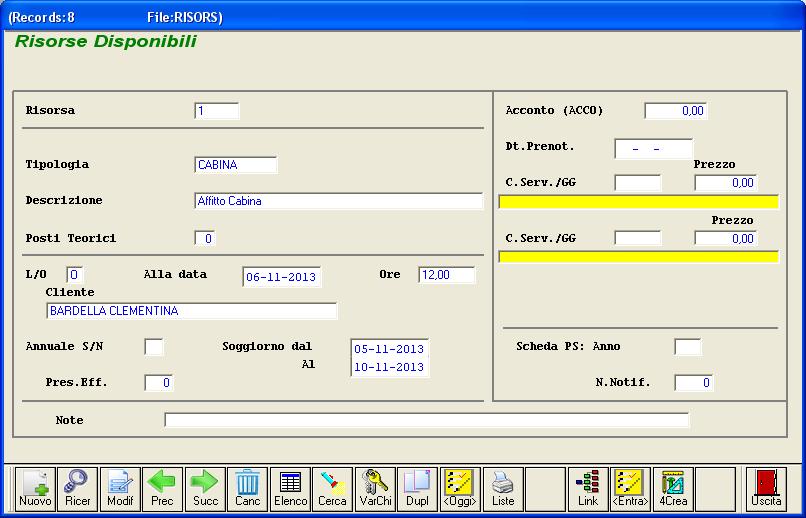Screen dimensions: 806x518
Task: Open the Ricer search tool
Action: [x=77, y=488]
